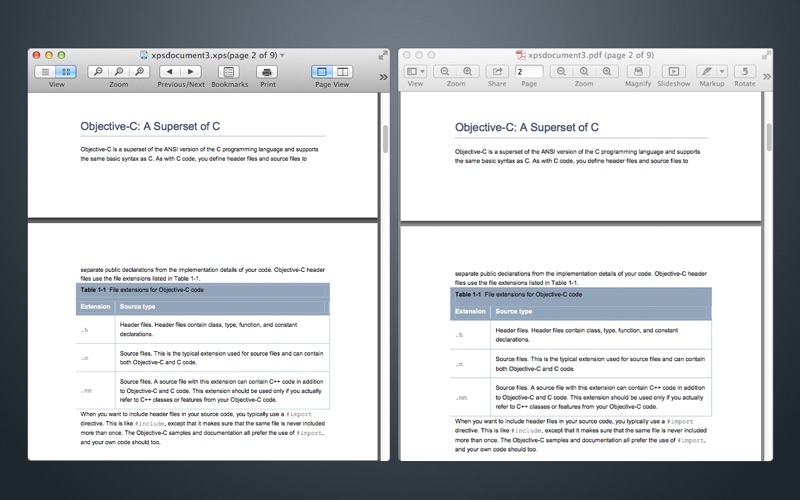The width and height of the screenshot is (800, 500).
Task: Click PDF file icon in title bar
Action: click(520, 55)
